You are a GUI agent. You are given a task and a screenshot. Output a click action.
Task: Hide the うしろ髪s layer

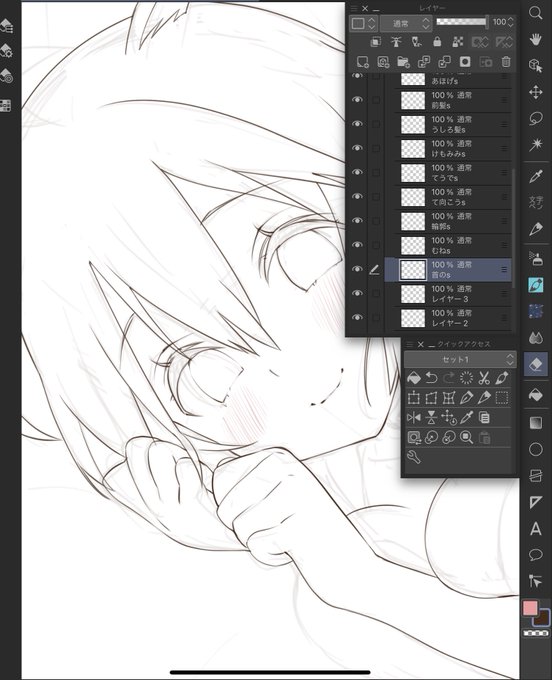(357, 124)
